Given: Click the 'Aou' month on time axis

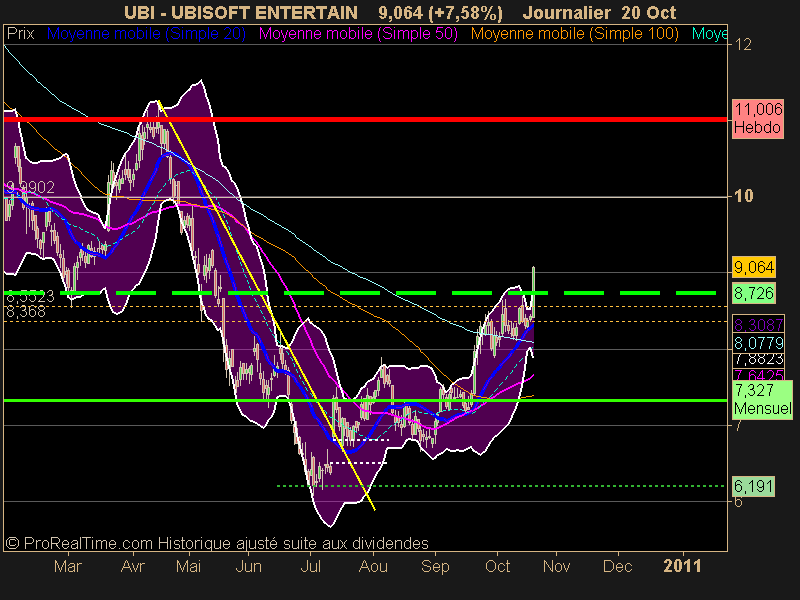Looking at the screenshot, I should tap(373, 566).
